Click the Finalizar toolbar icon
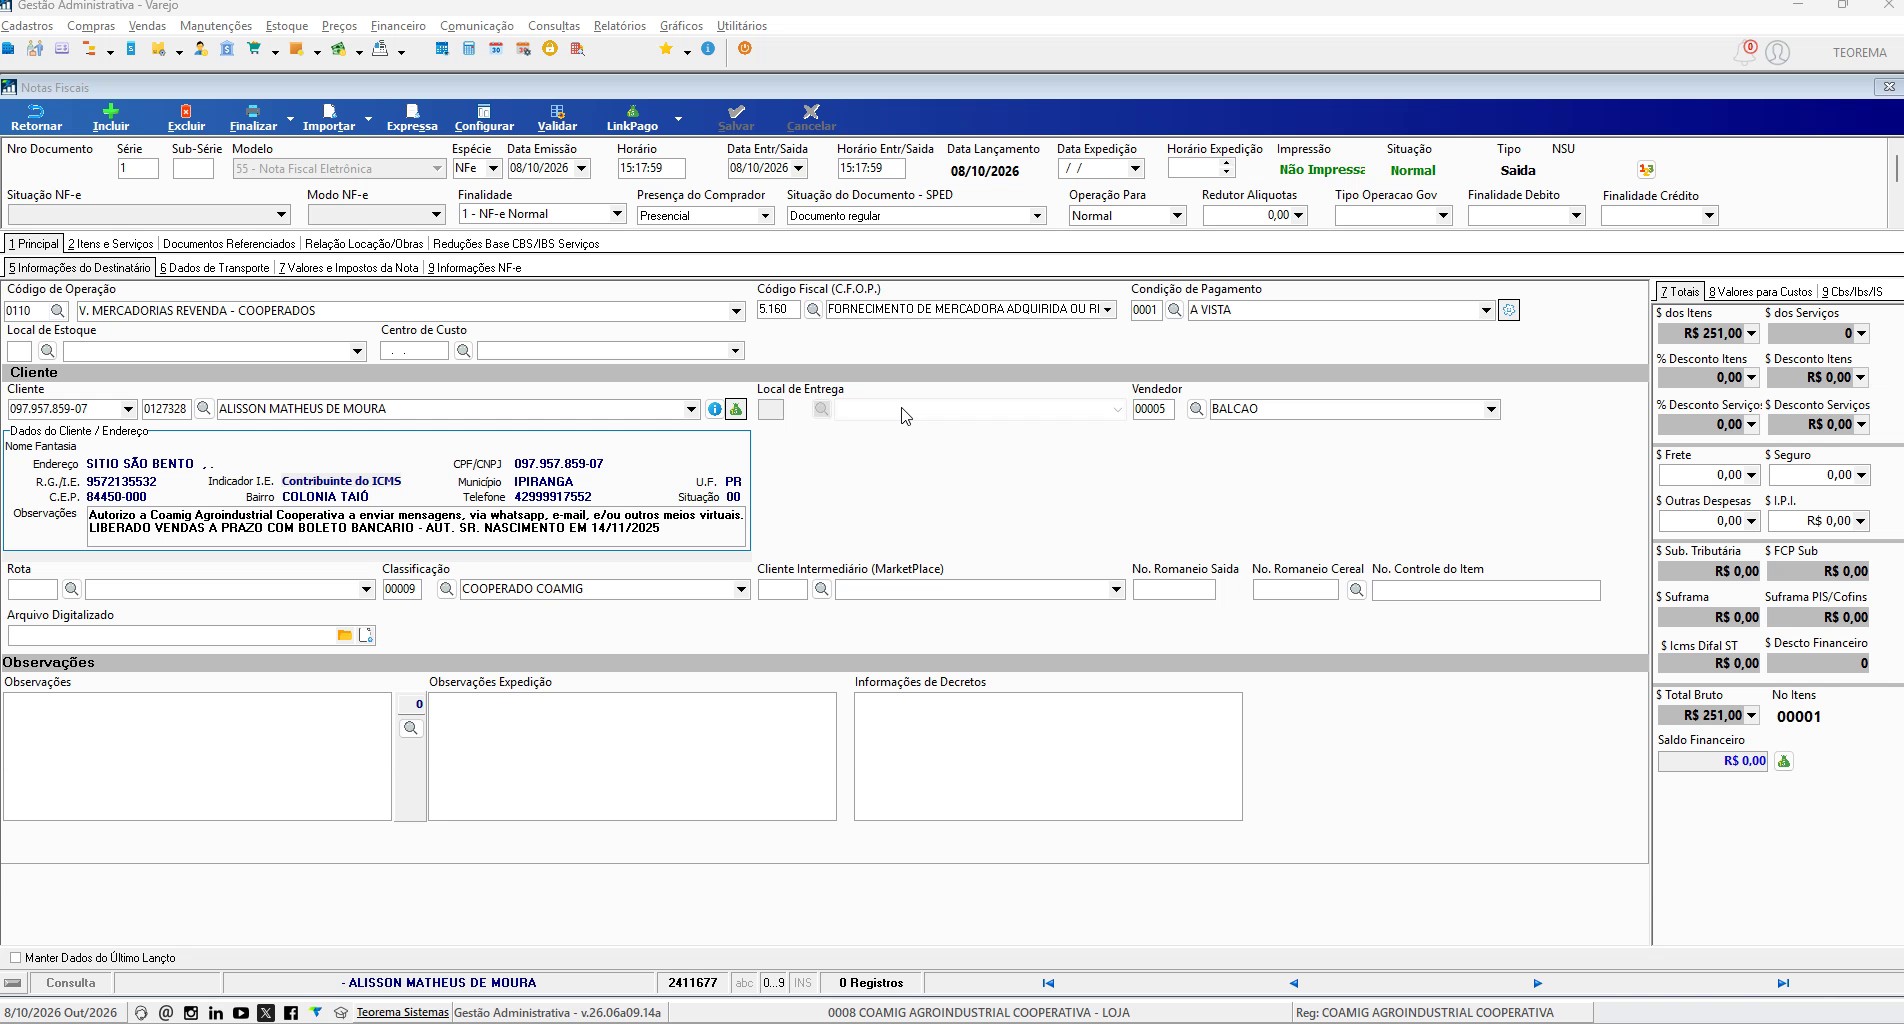 (x=253, y=117)
